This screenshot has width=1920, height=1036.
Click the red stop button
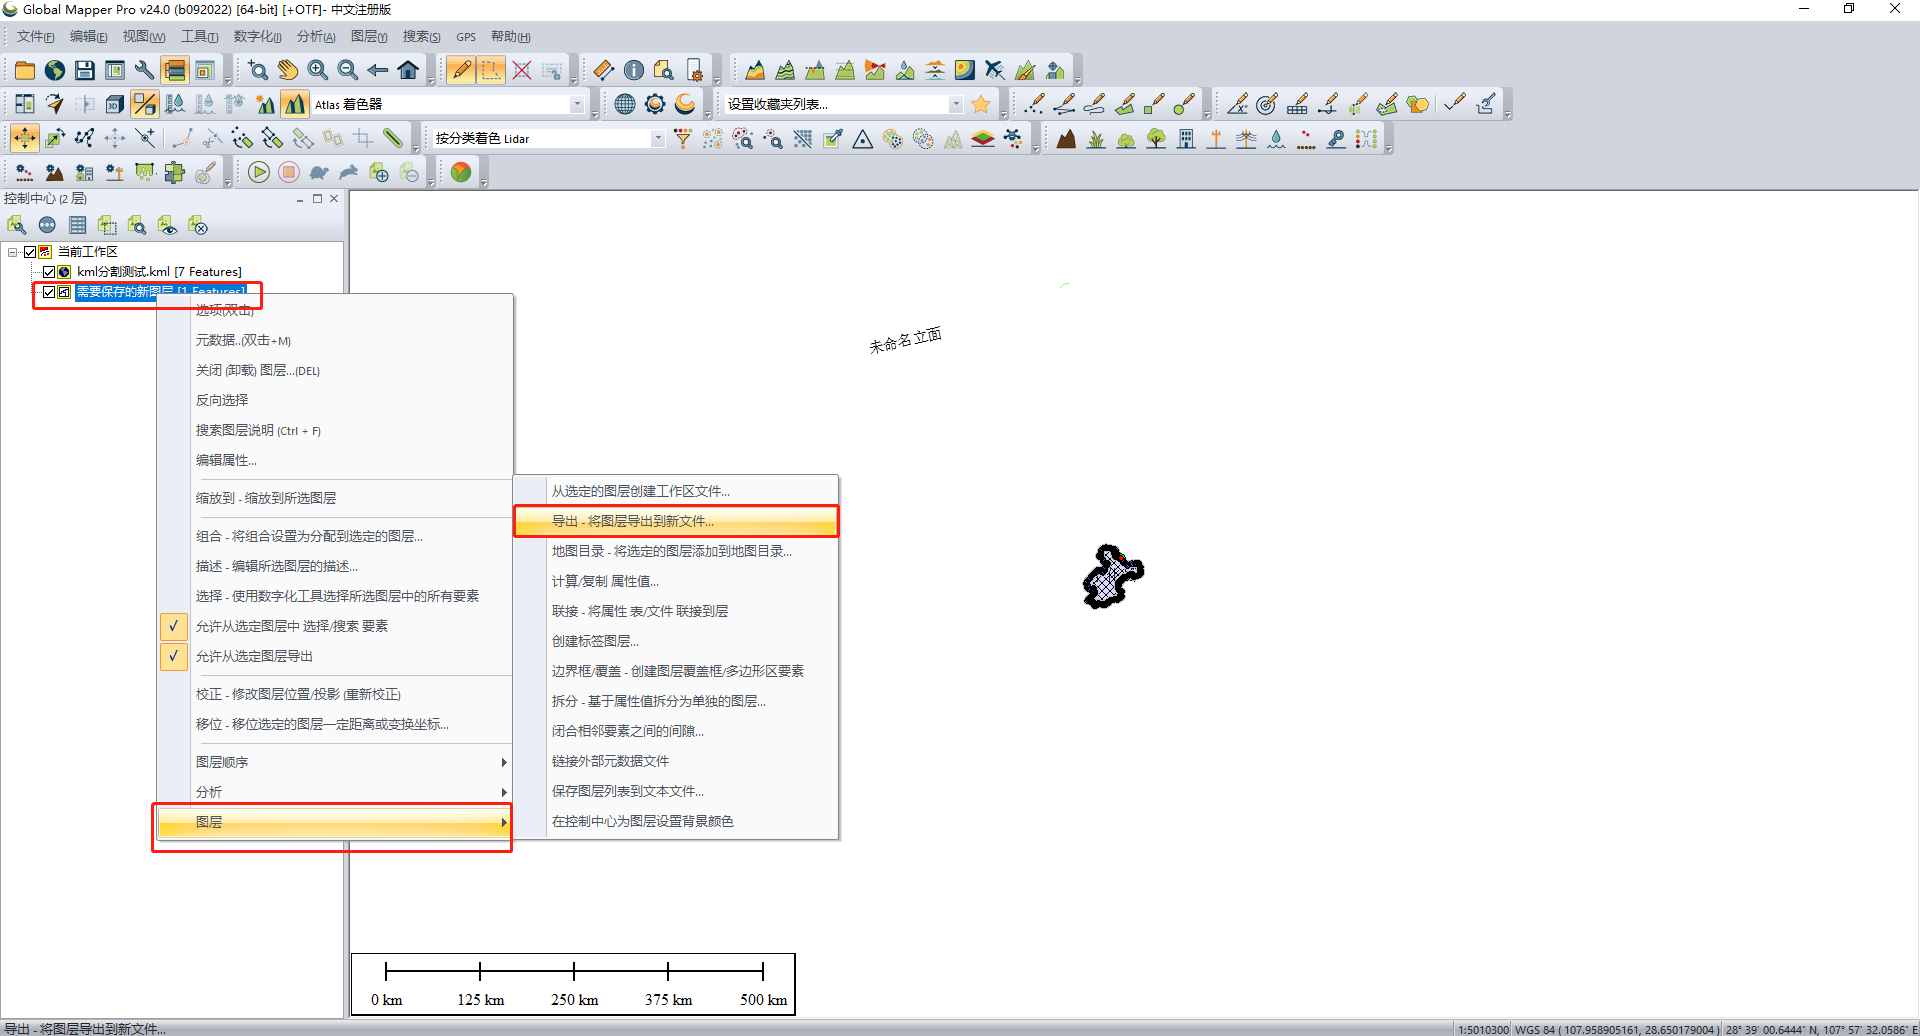(x=289, y=172)
